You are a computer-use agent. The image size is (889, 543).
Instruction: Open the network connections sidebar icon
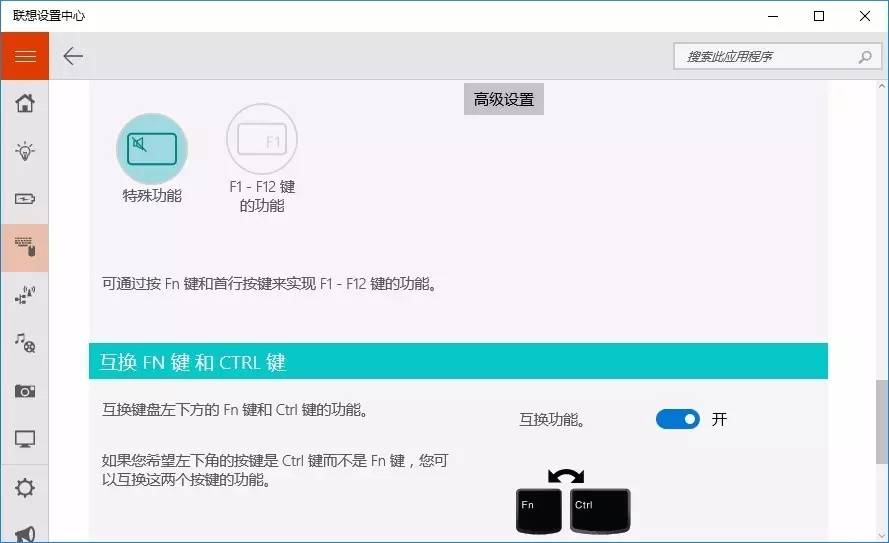tap(24, 295)
